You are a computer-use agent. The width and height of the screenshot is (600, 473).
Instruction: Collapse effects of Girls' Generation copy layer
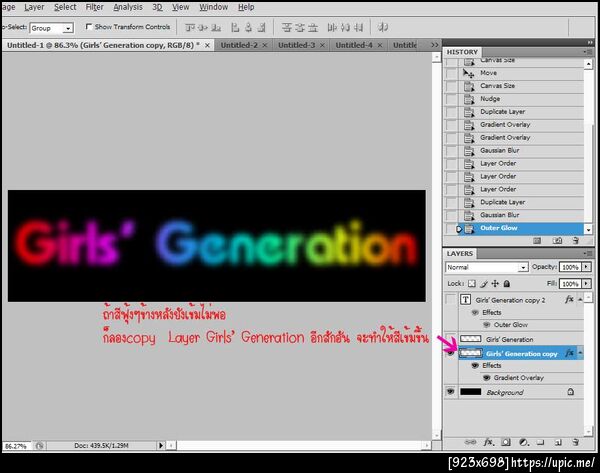580,353
